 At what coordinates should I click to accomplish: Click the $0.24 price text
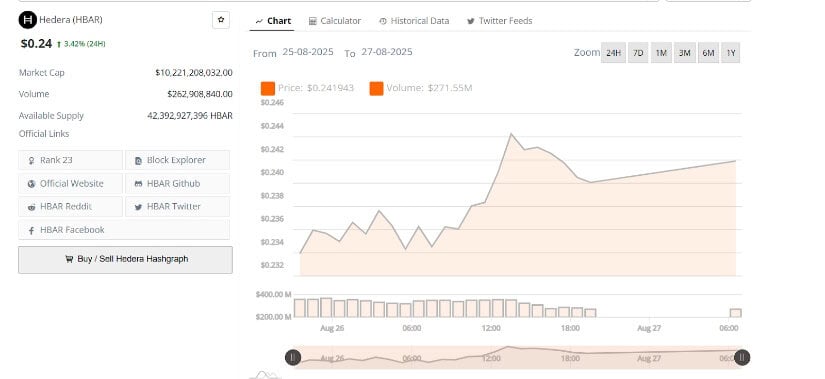tap(36, 44)
